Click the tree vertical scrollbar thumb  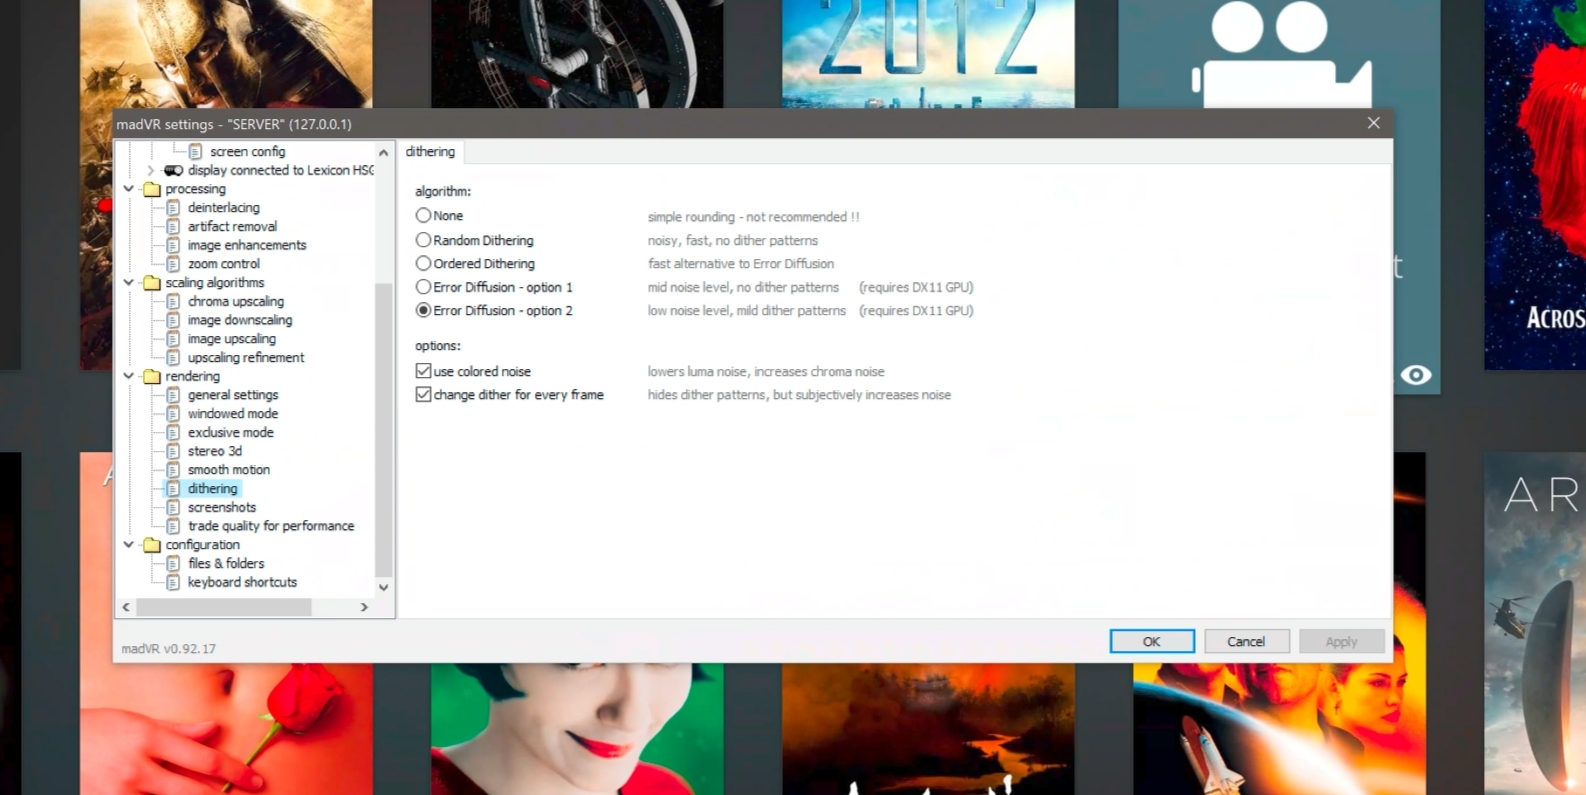point(384,430)
